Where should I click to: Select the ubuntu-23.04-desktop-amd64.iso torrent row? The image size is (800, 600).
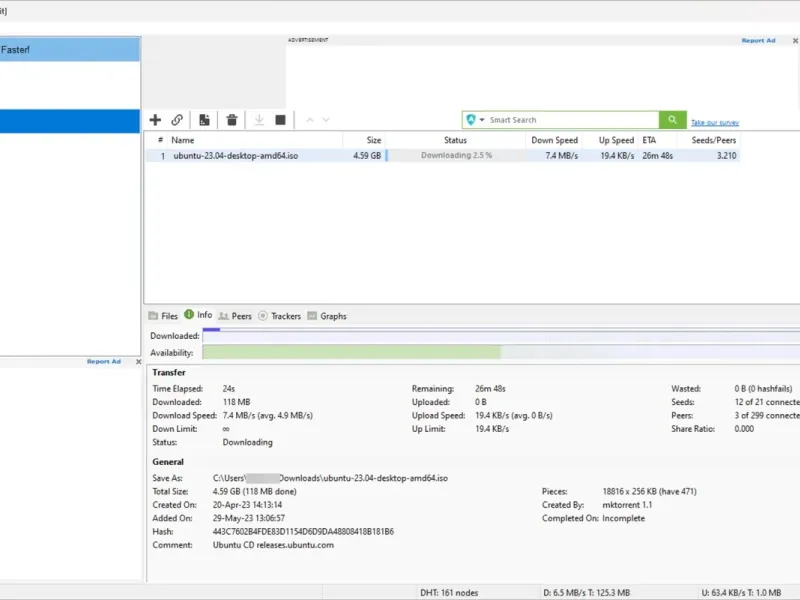tap(443, 156)
